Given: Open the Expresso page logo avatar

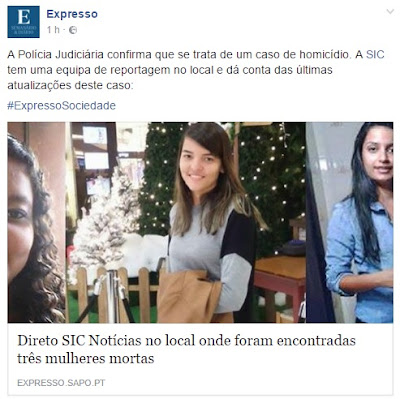Looking at the screenshot, I should tap(23, 22).
